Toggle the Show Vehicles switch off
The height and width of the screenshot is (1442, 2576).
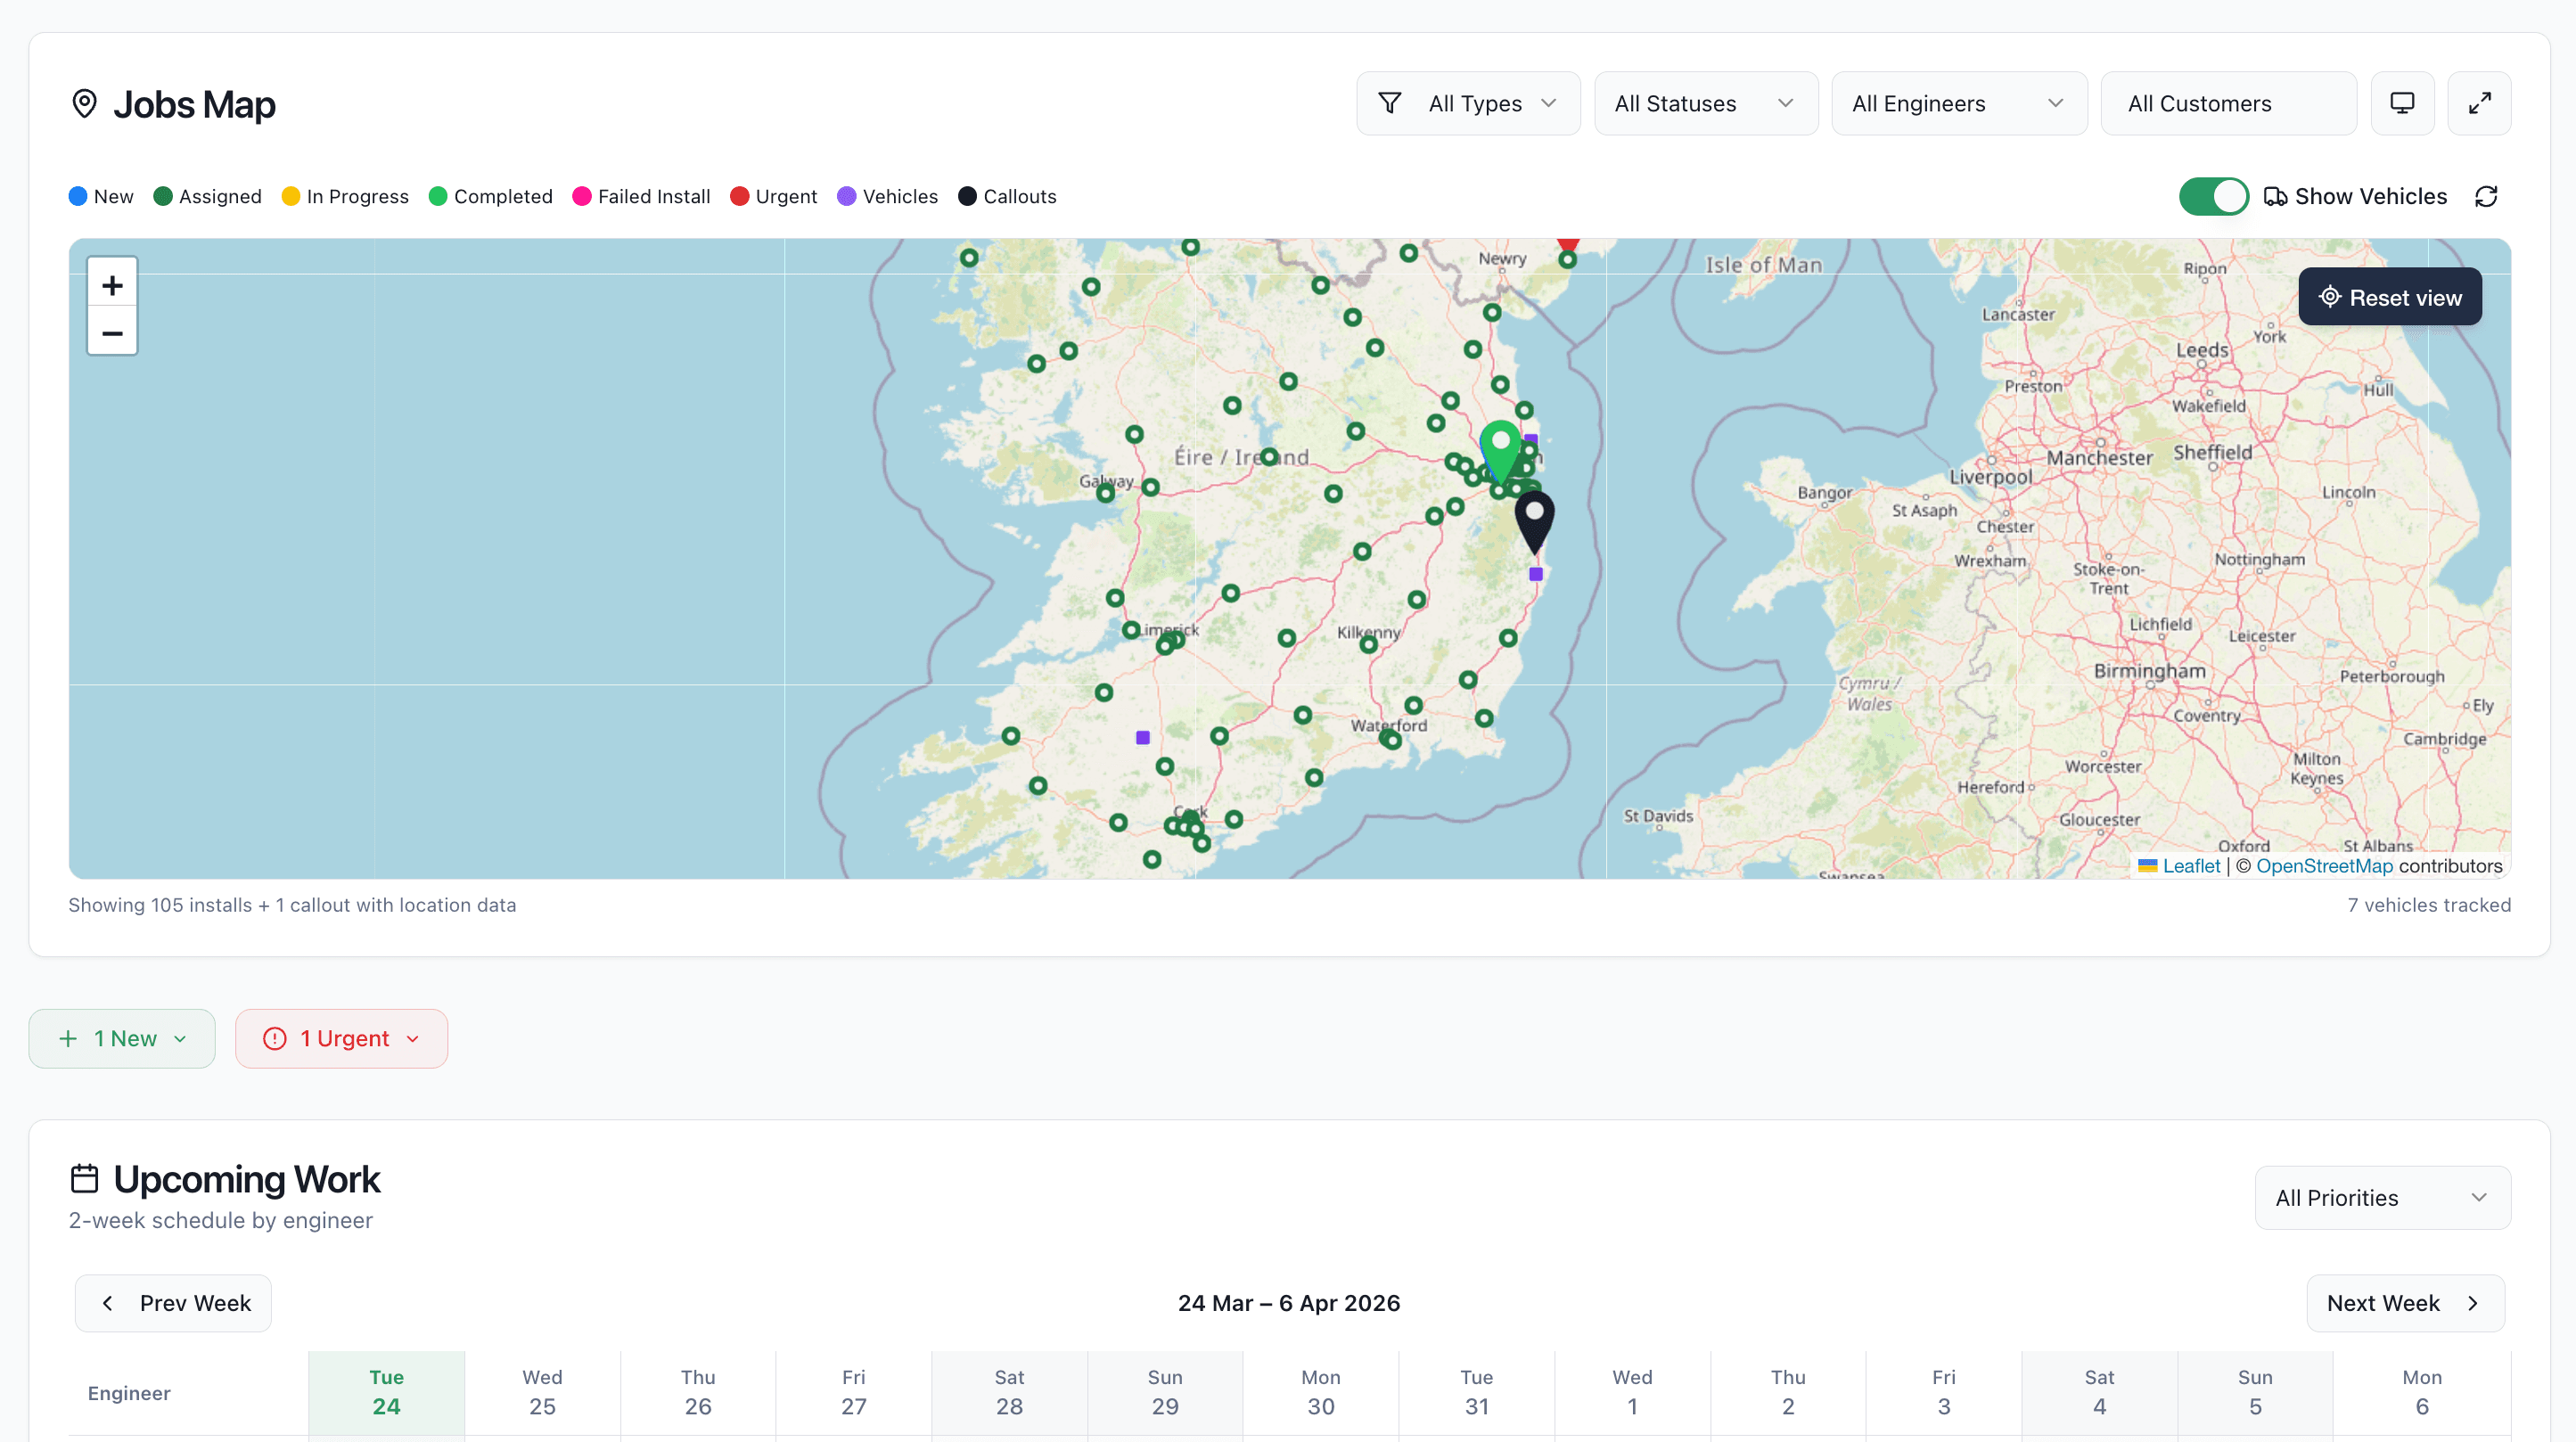[x=2213, y=196]
